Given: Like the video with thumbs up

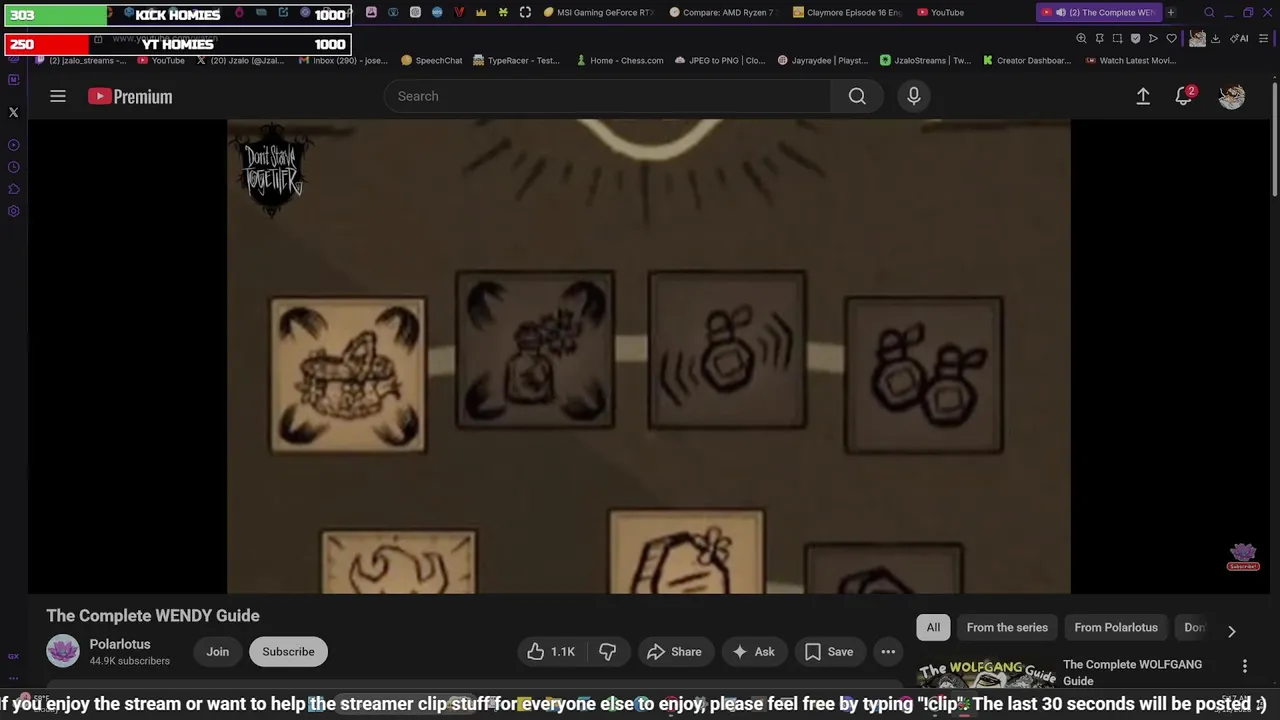Looking at the screenshot, I should (x=551, y=652).
